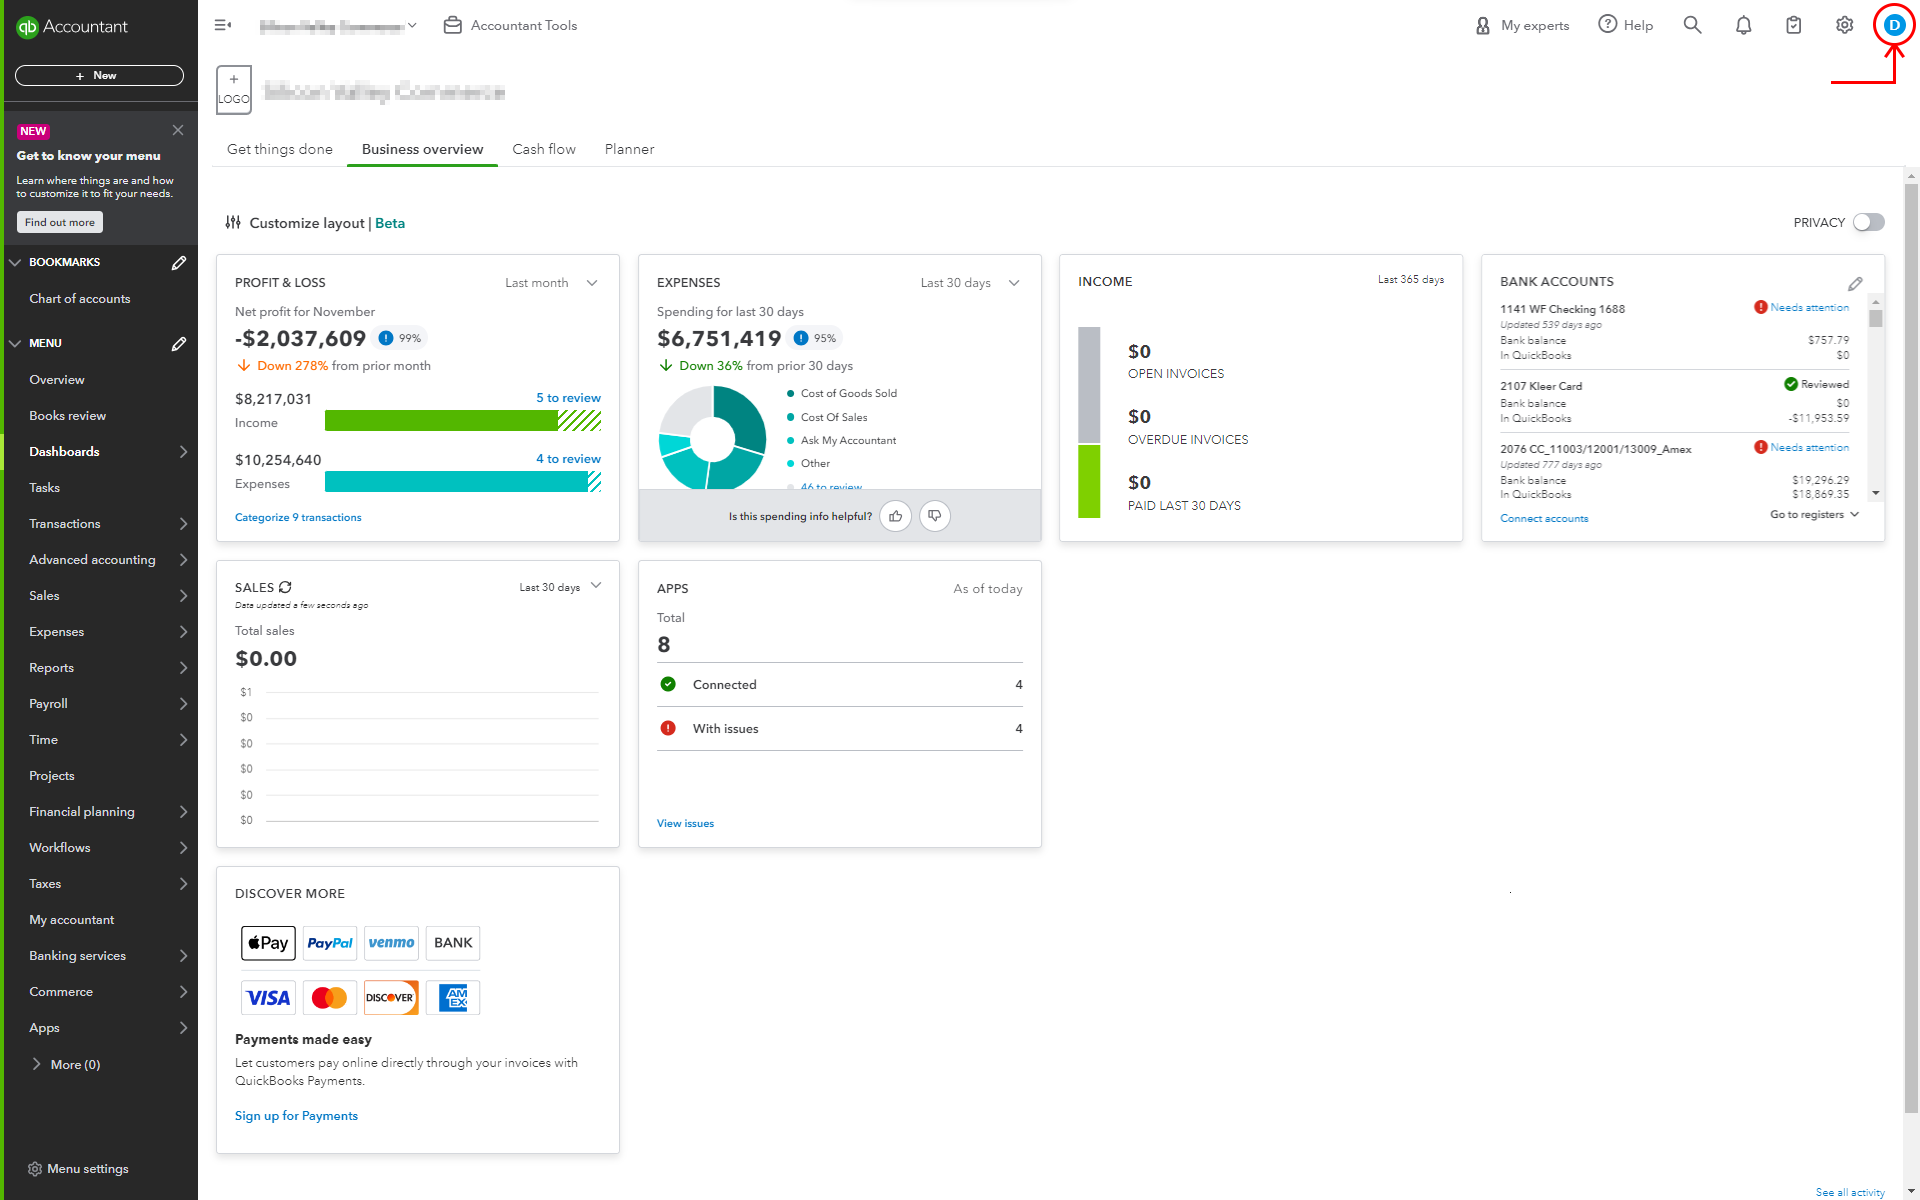This screenshot has height=1200, width=1920.
Task: Click Bank Accounts scrollbar down arrow
Action: point(1876,493)
